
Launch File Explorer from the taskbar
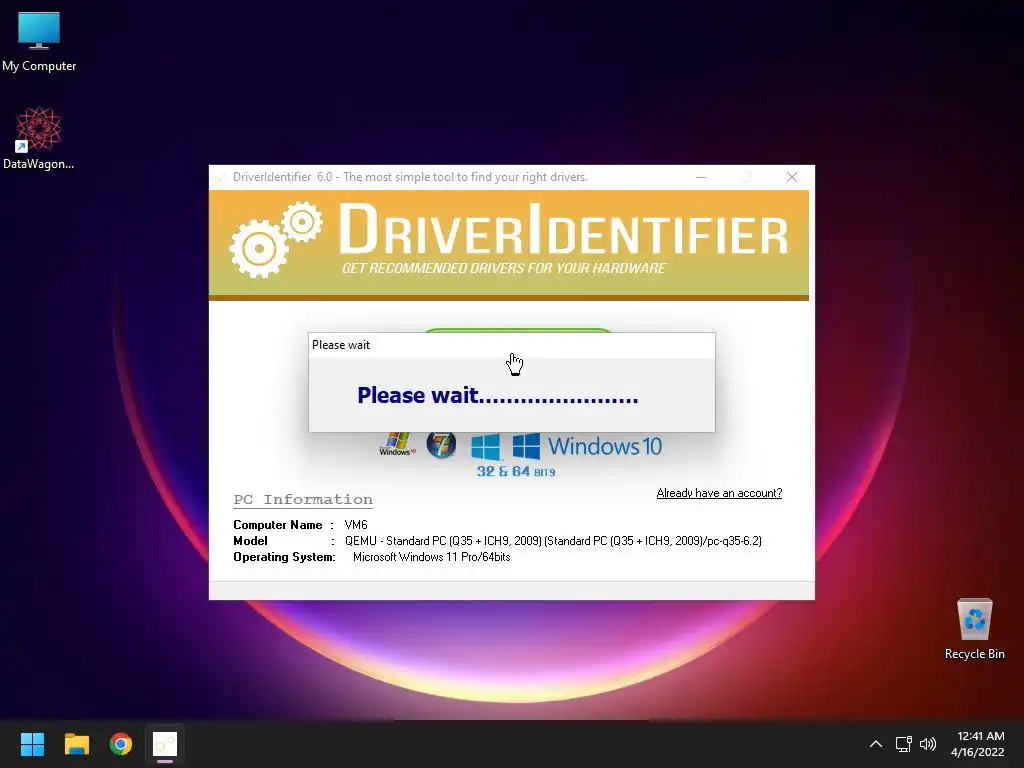[76, 744]
